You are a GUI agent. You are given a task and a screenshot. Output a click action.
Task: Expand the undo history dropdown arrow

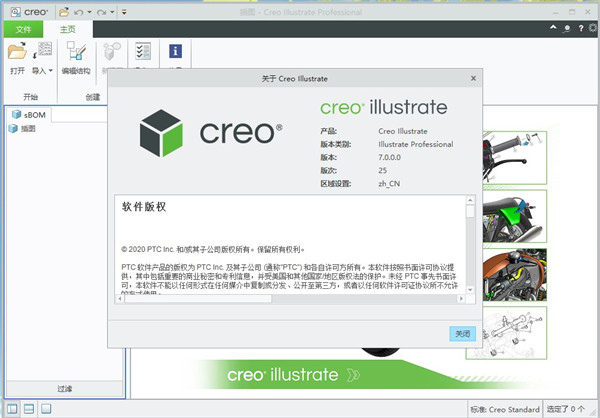click(x=91, y=10)
